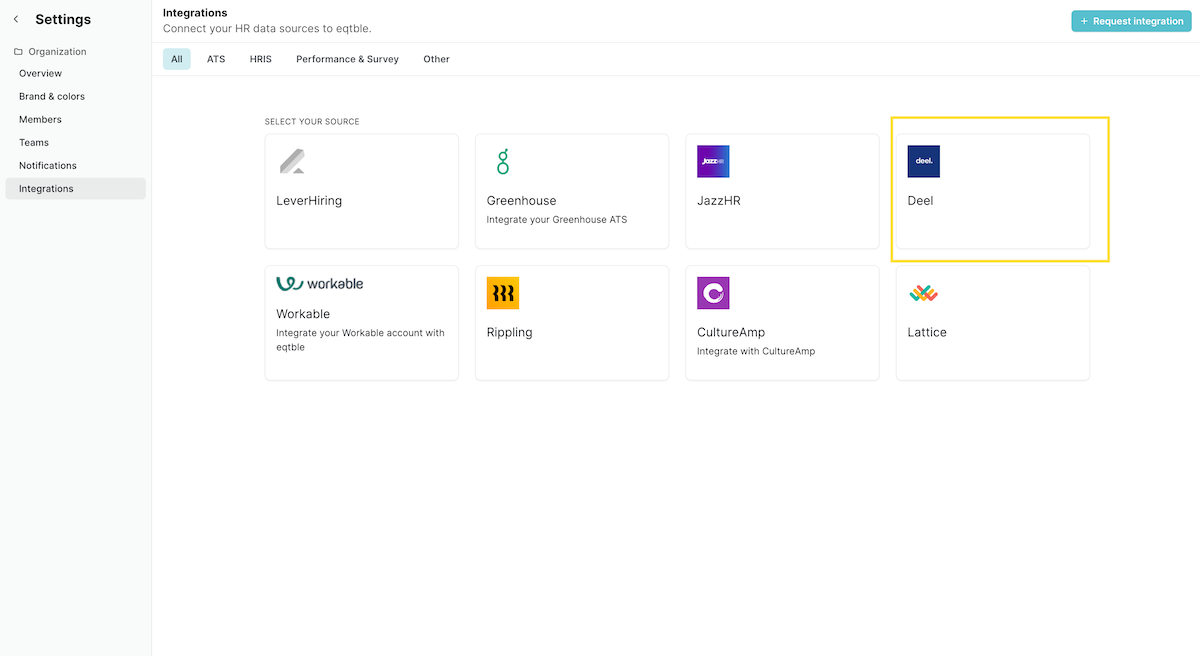Switch to the ATS tab
1200x656 pixels.
click(x=216, y=59)
